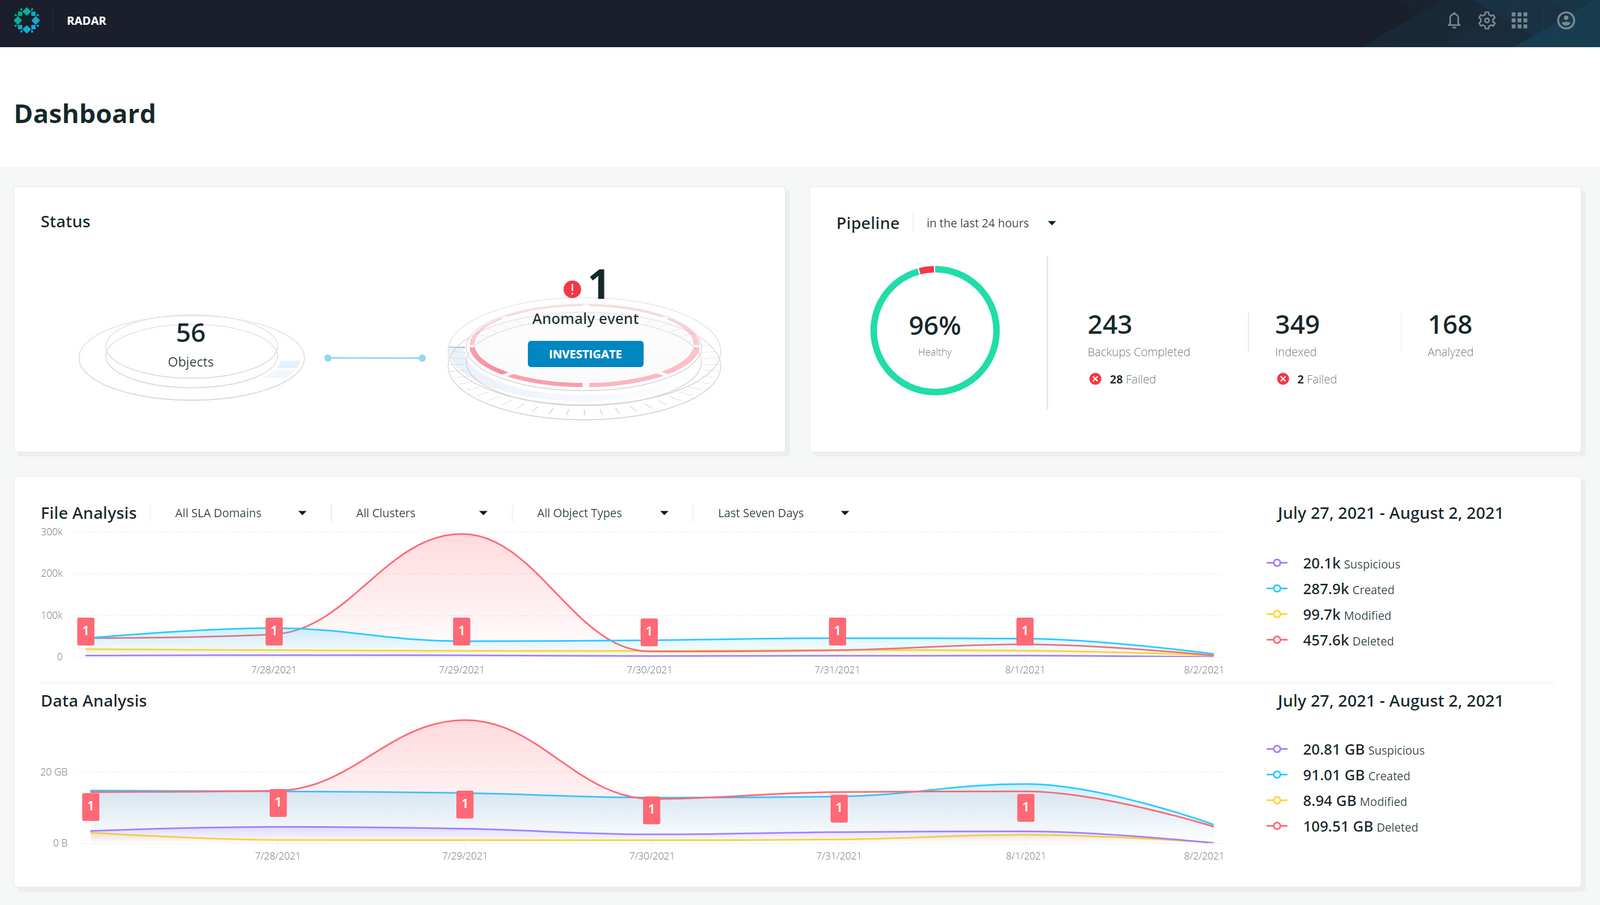Select the 7/29/2021 anomaly marker in File Analysis
1600x905 pixels.
461,631
